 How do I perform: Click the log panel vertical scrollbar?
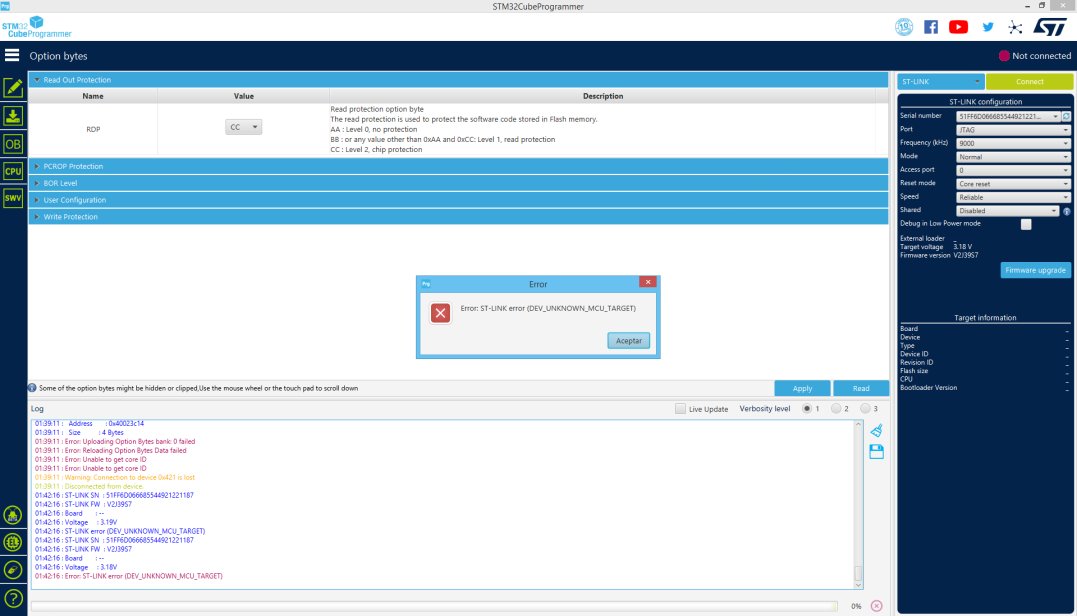(x=858, y=504)
